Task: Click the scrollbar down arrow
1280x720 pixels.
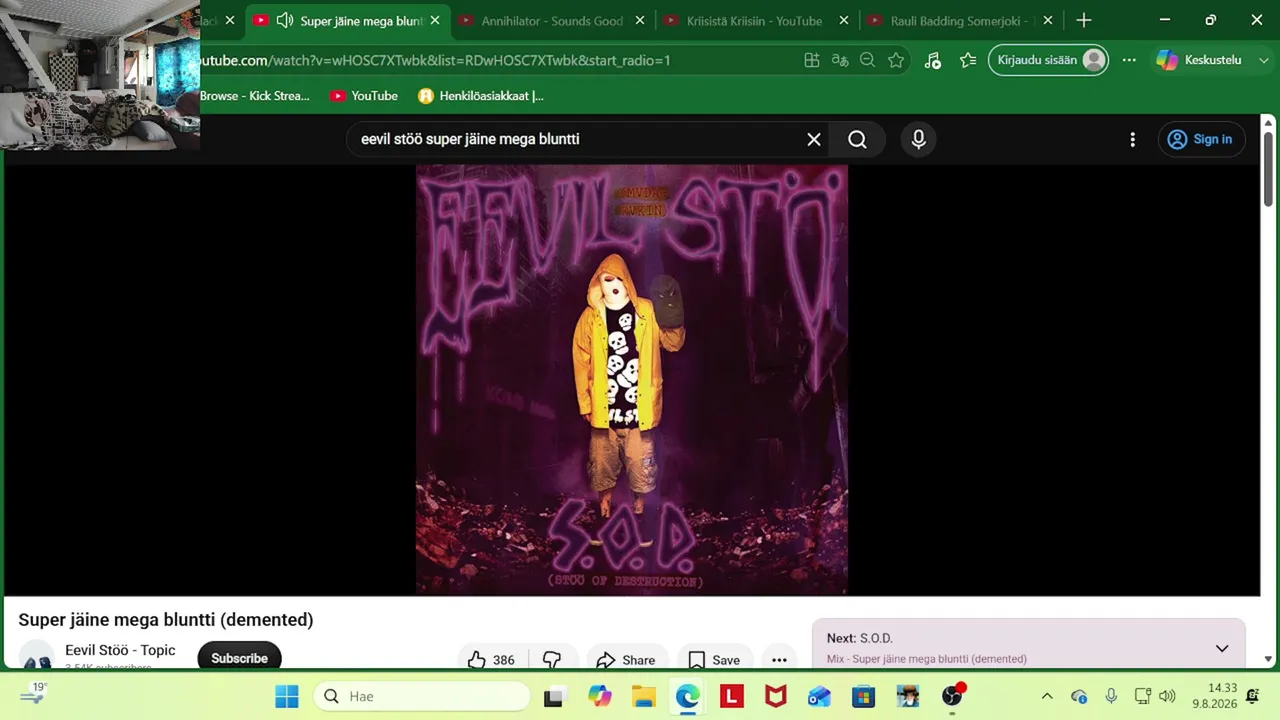Action: 1268,659
